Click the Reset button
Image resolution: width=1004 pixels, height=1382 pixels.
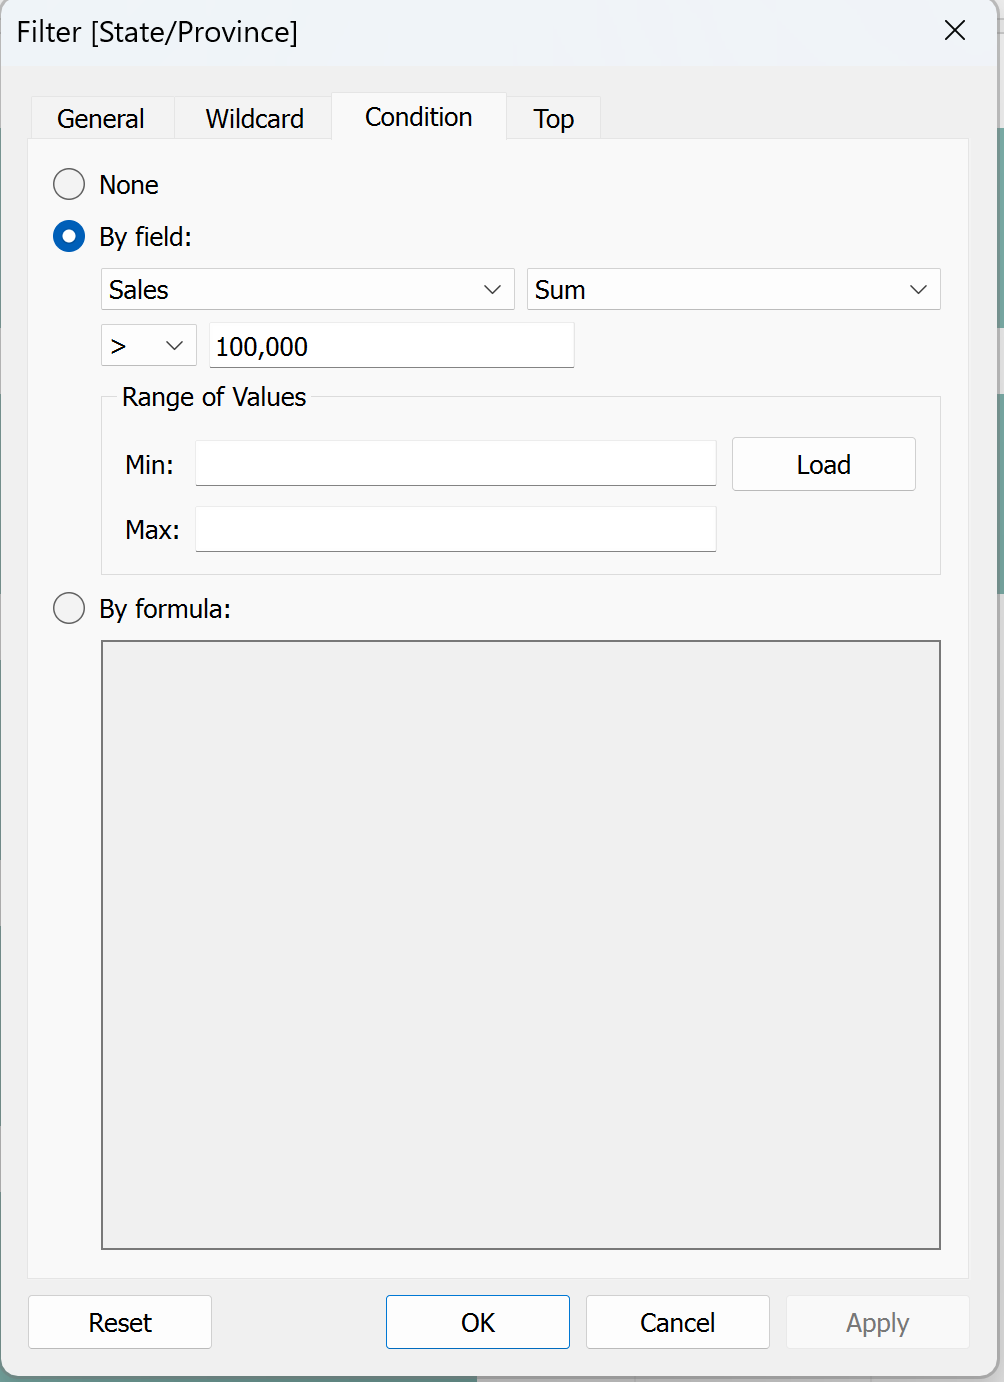click(x=120, y=1322)
